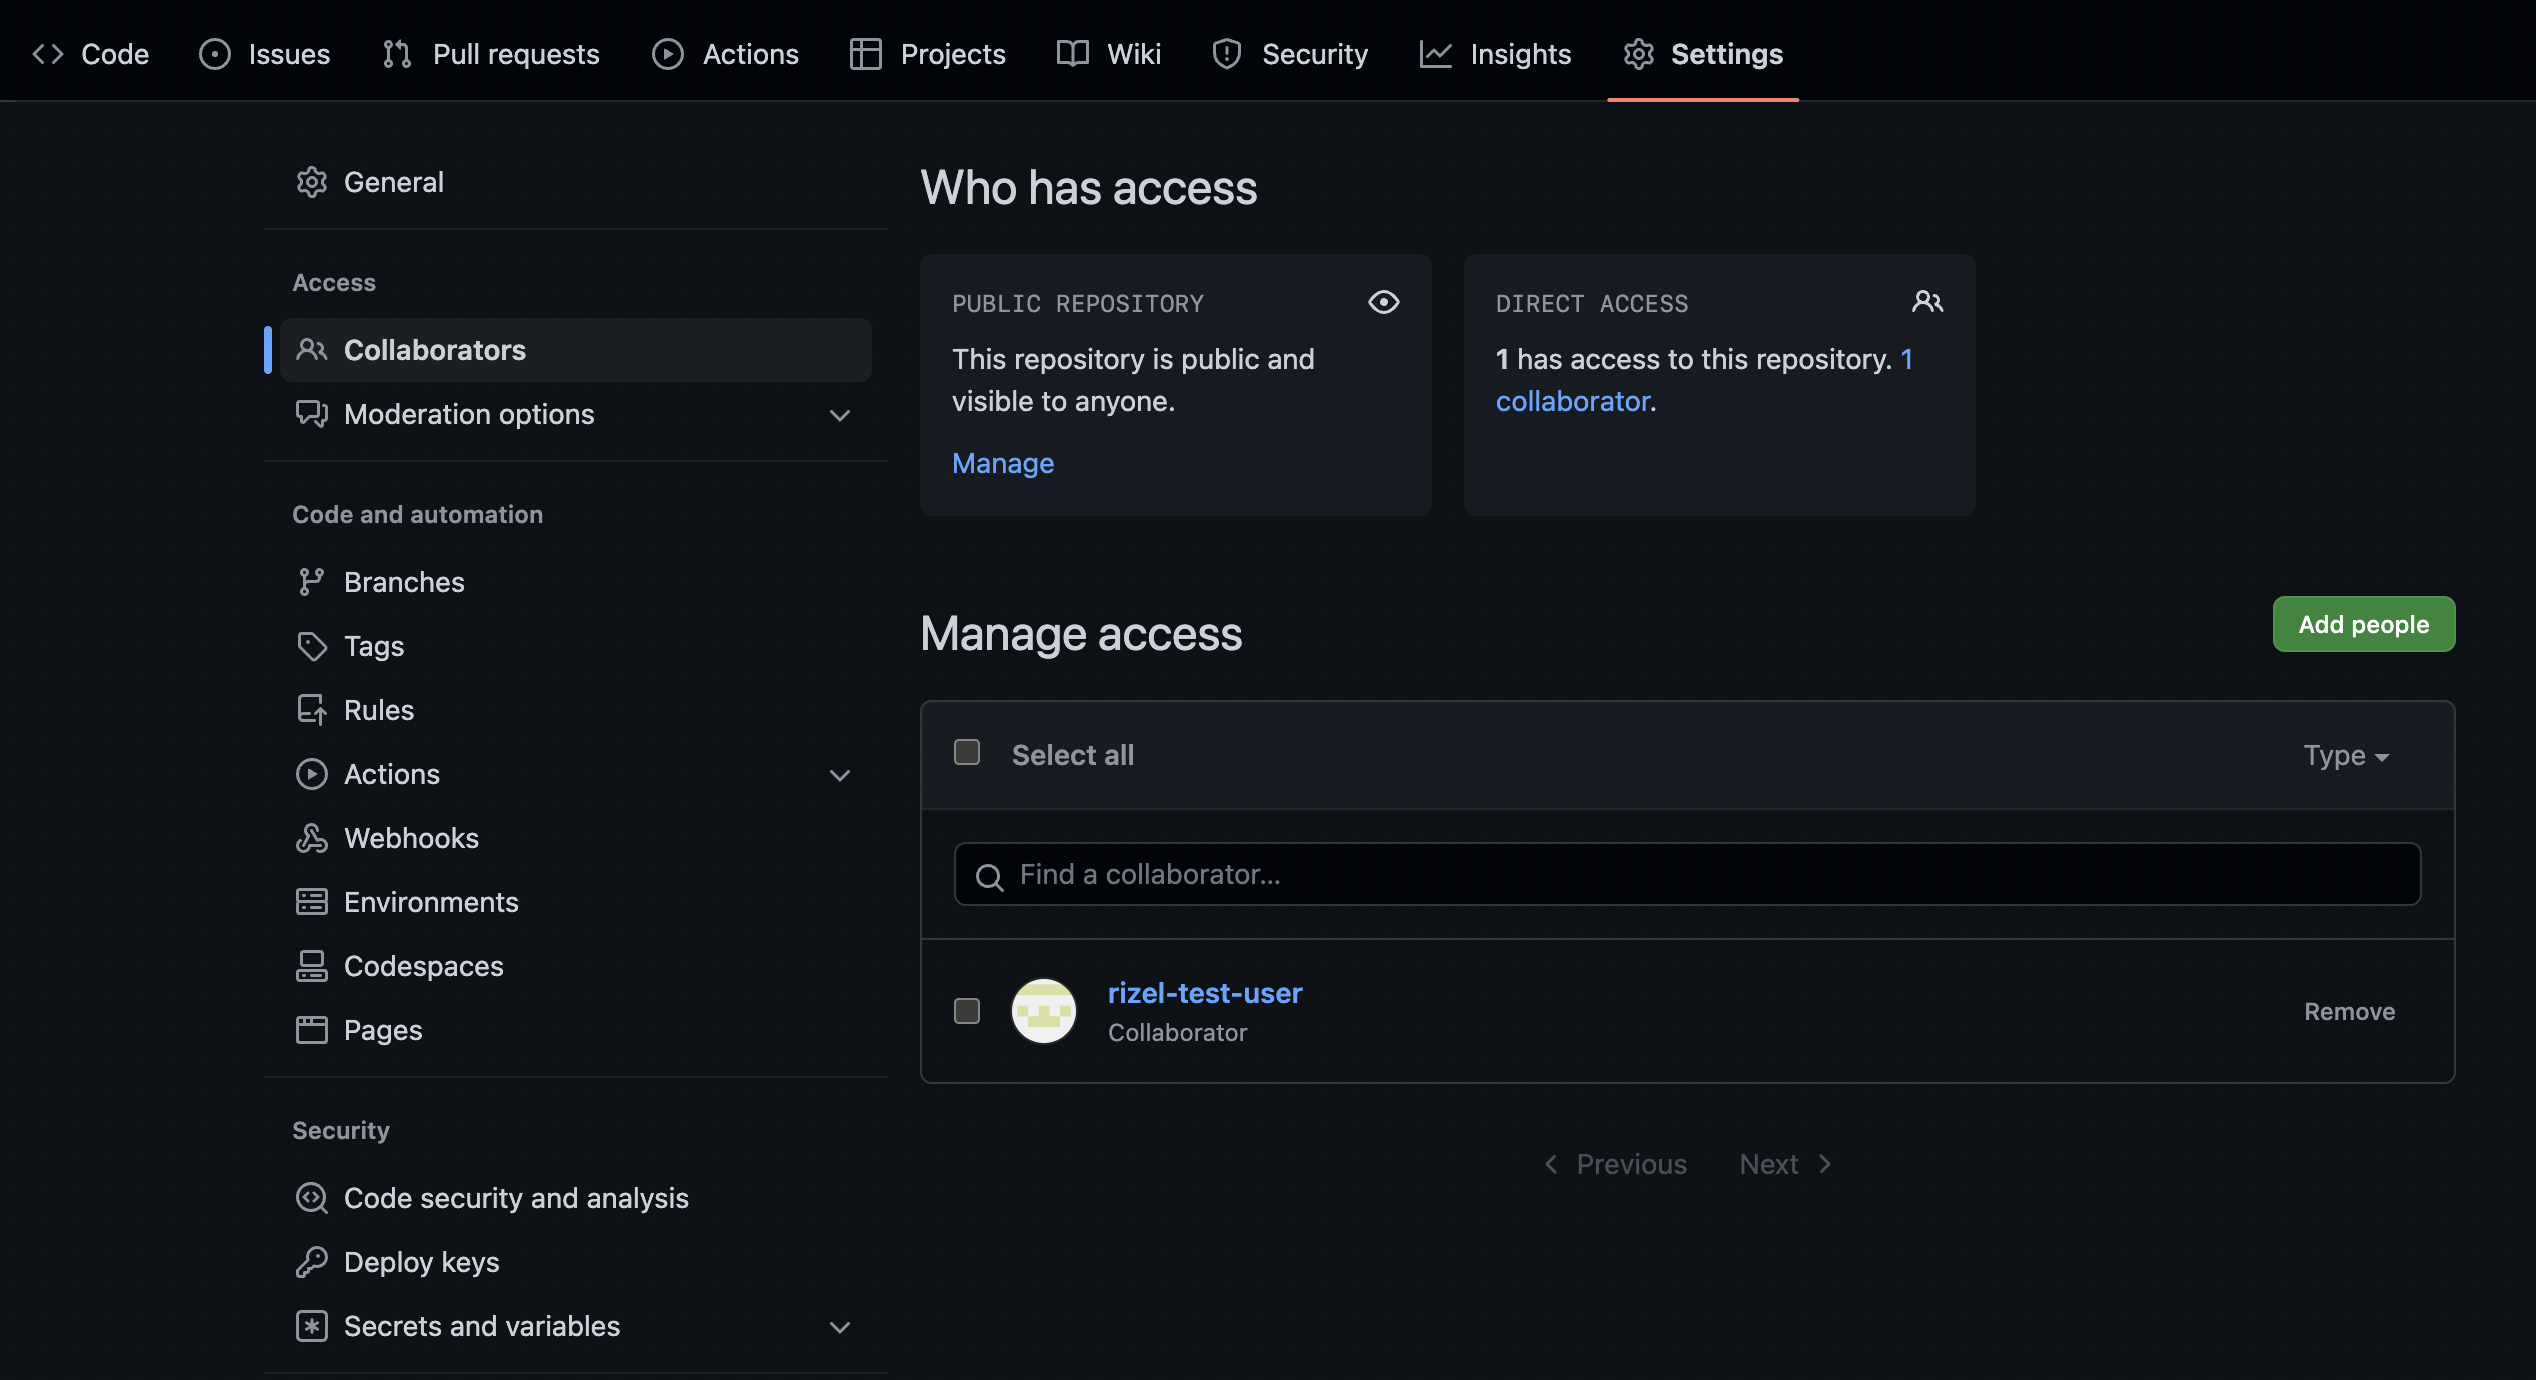
Task: Click the Security shield icon in top navigation
Action: (x=1227, y=54)
